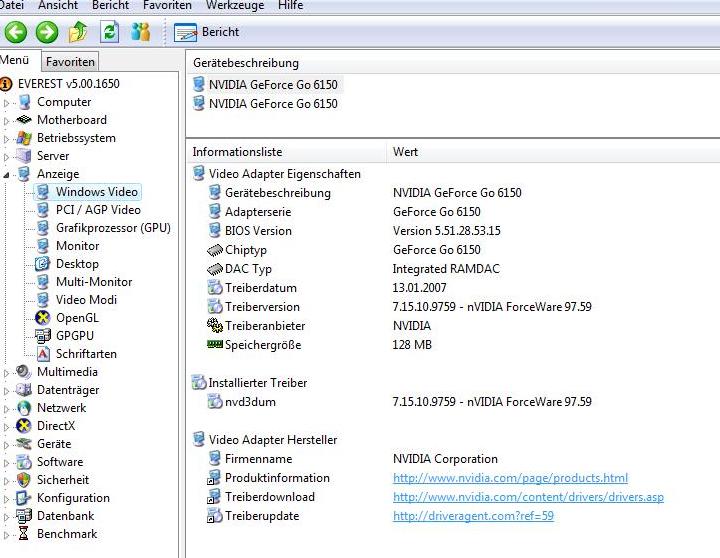Click the Schriftarten font icon
720x558 pixels.
[x=43, y=354]
